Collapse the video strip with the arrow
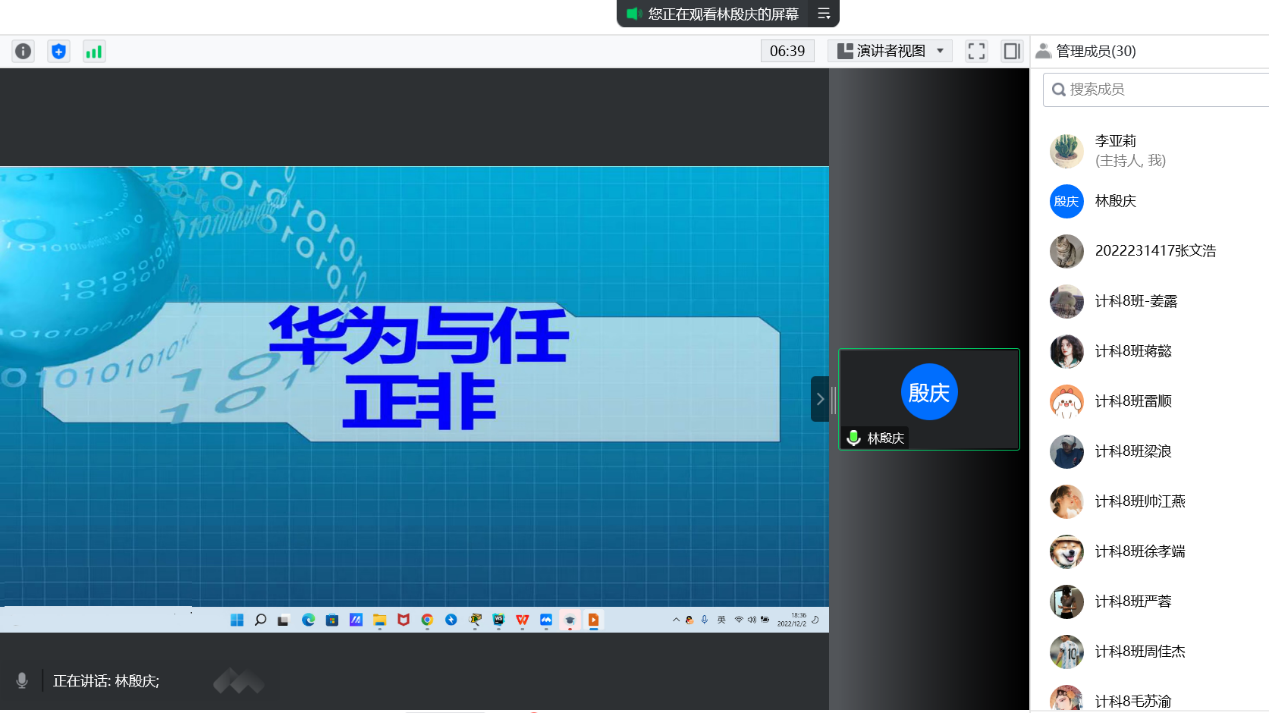This screenshot has height=713, width=1269. point(820,399)
